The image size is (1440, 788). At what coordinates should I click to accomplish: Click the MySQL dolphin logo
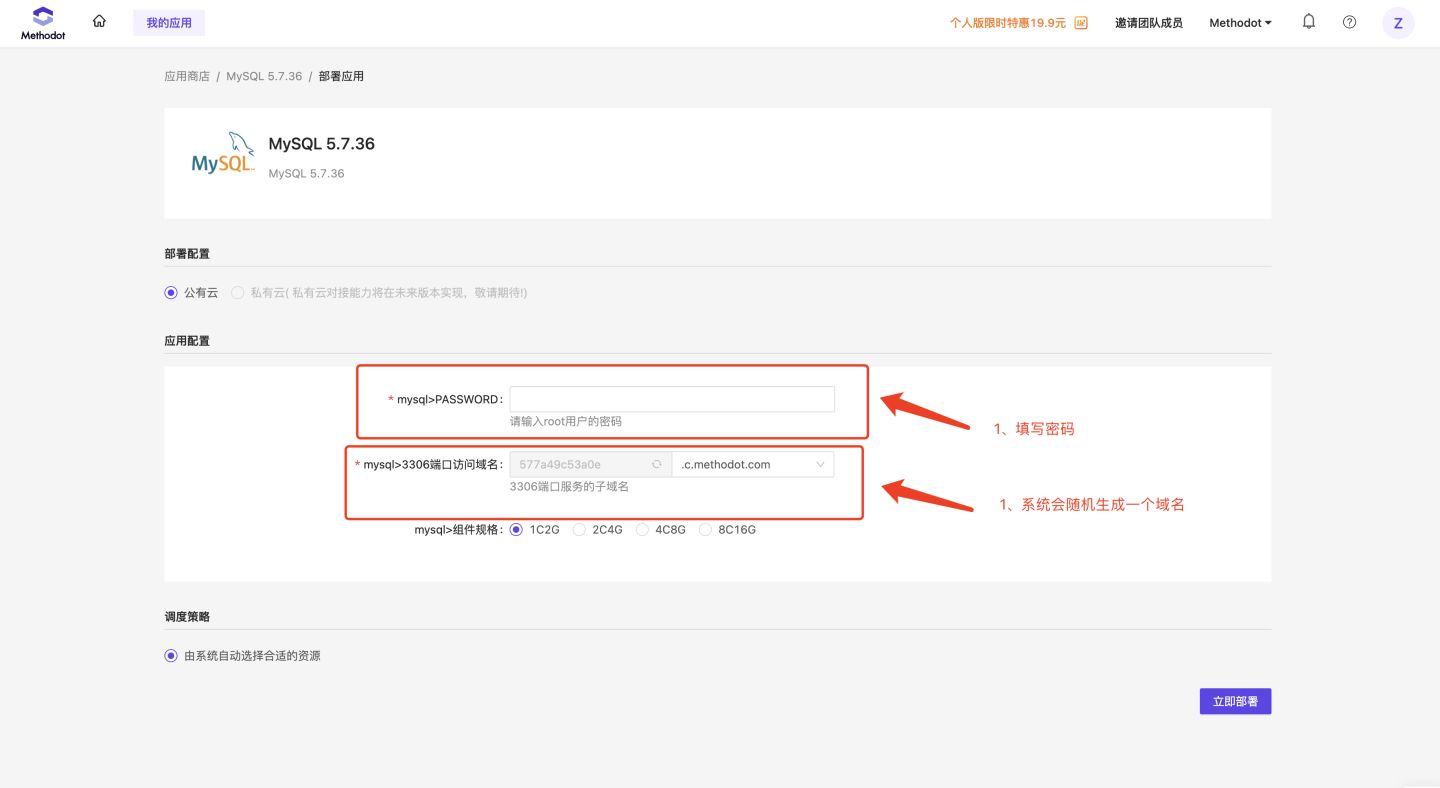coord(223,154)
